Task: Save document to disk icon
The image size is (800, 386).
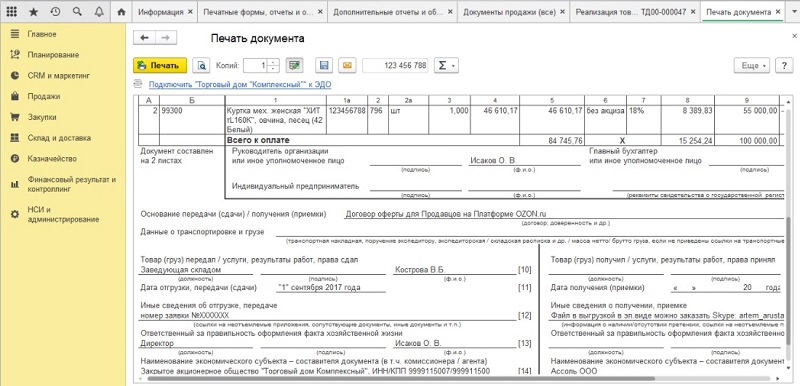Action: (324, 65)
